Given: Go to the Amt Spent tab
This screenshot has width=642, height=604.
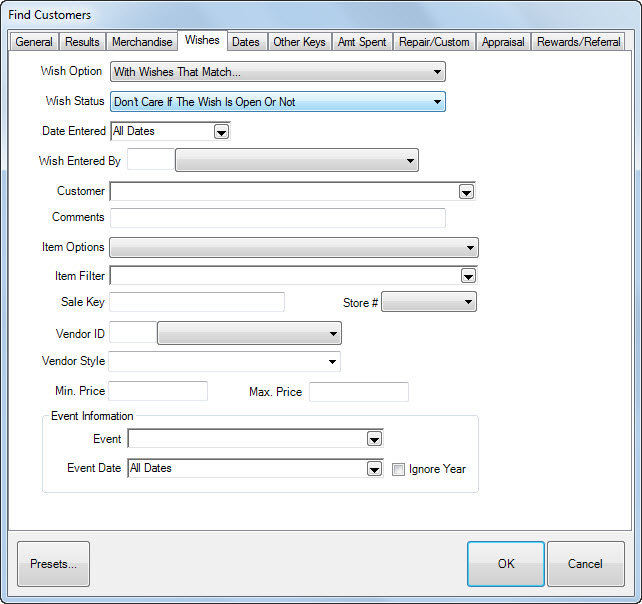Looking at the screenshot, I should click(362, 42).
